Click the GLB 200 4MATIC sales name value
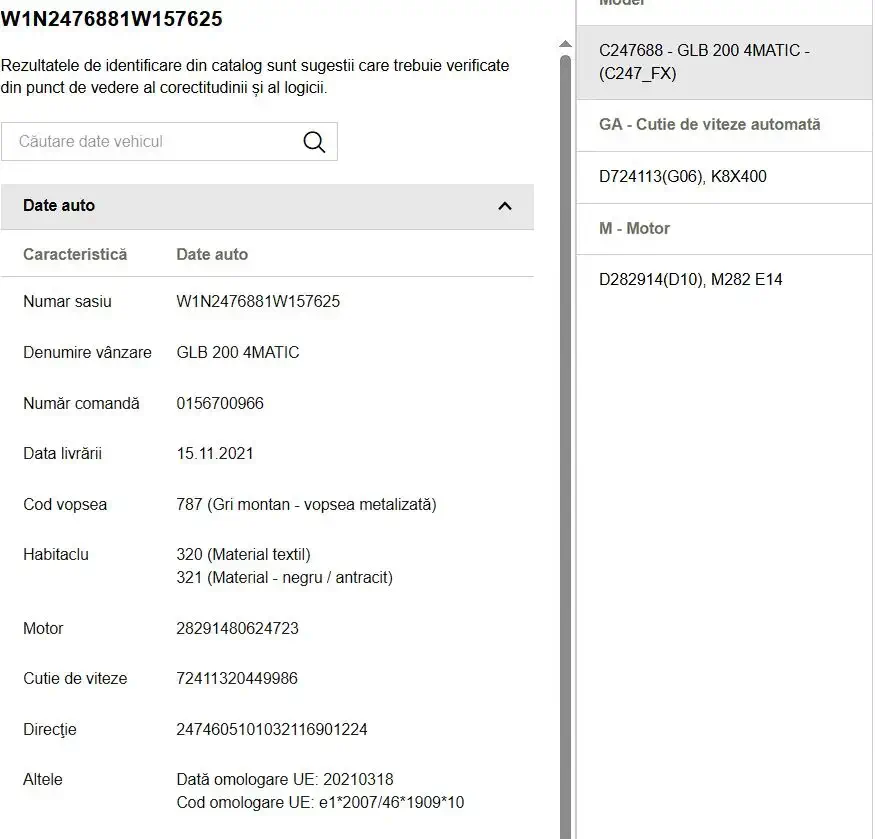Image resolution: width=875 pixels, height=839 pixels. coord(238,353)
